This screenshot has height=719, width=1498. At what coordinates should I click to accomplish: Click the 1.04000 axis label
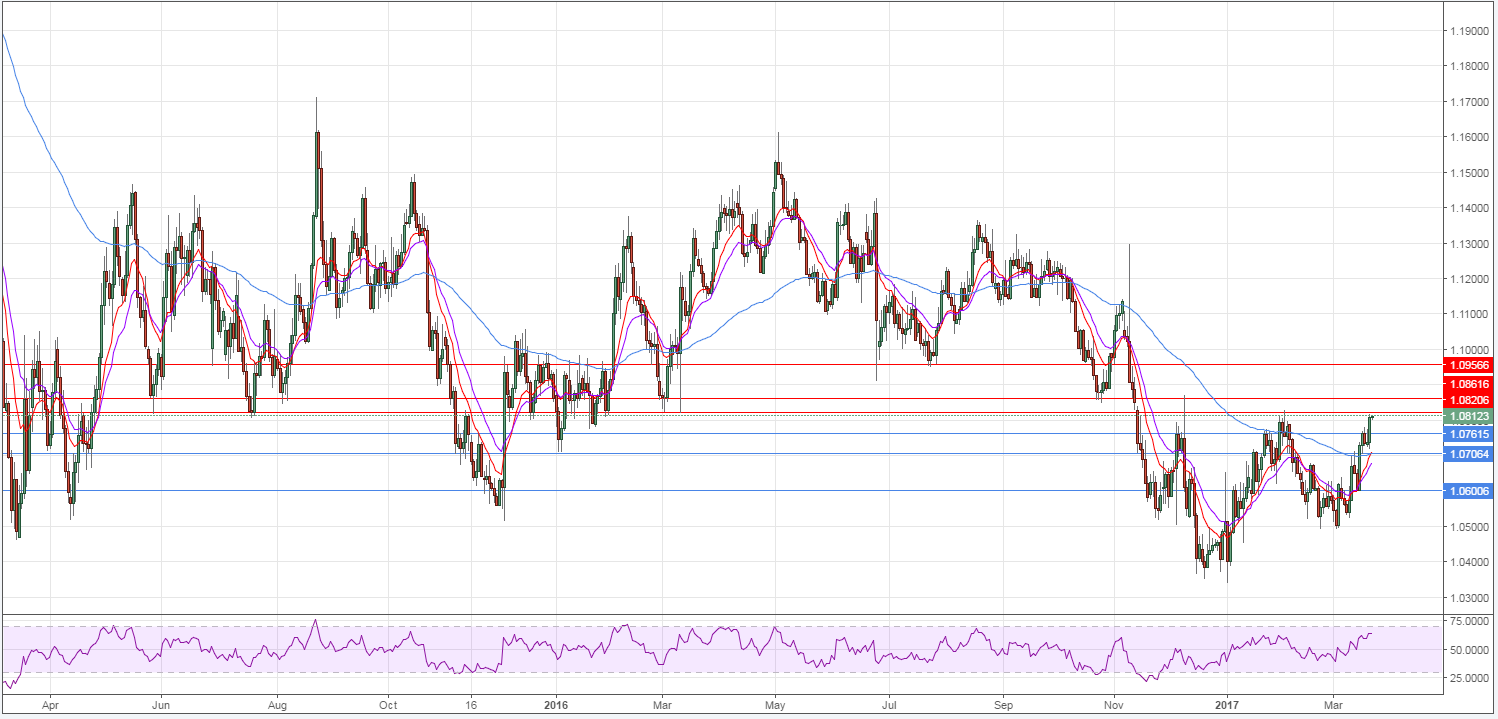[x=1472, y=562]
